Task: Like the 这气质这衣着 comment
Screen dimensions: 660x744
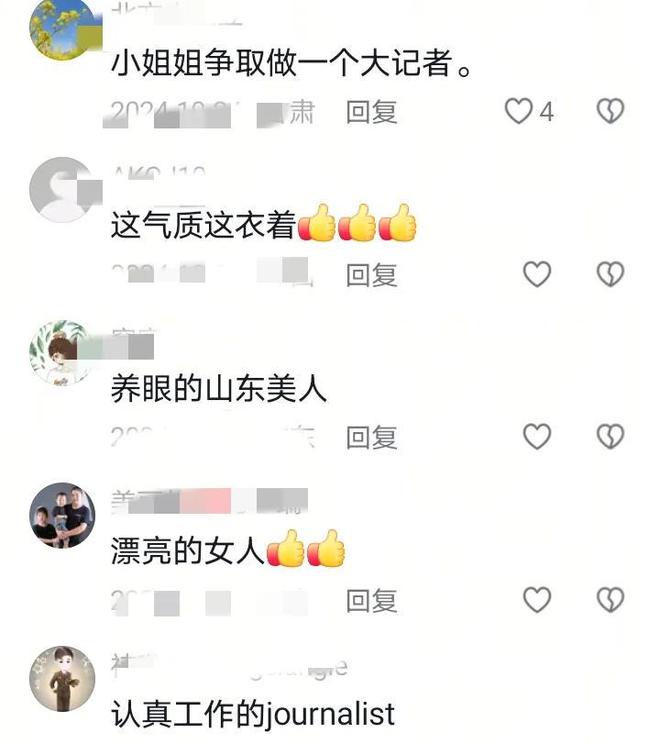Action: point(537,274)
